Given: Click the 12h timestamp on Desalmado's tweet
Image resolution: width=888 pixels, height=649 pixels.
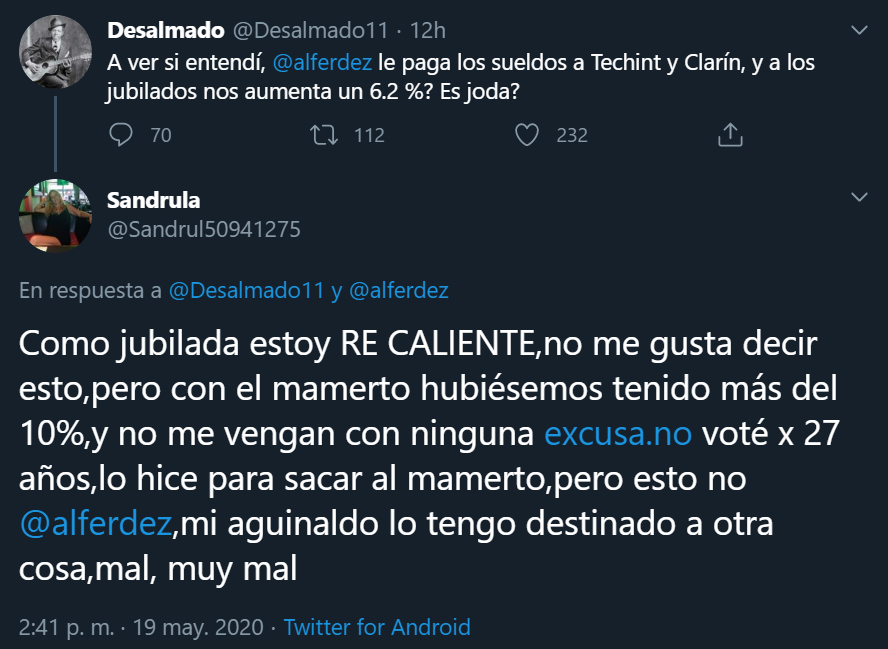Looking at the screenshot, I should [432, 32].
